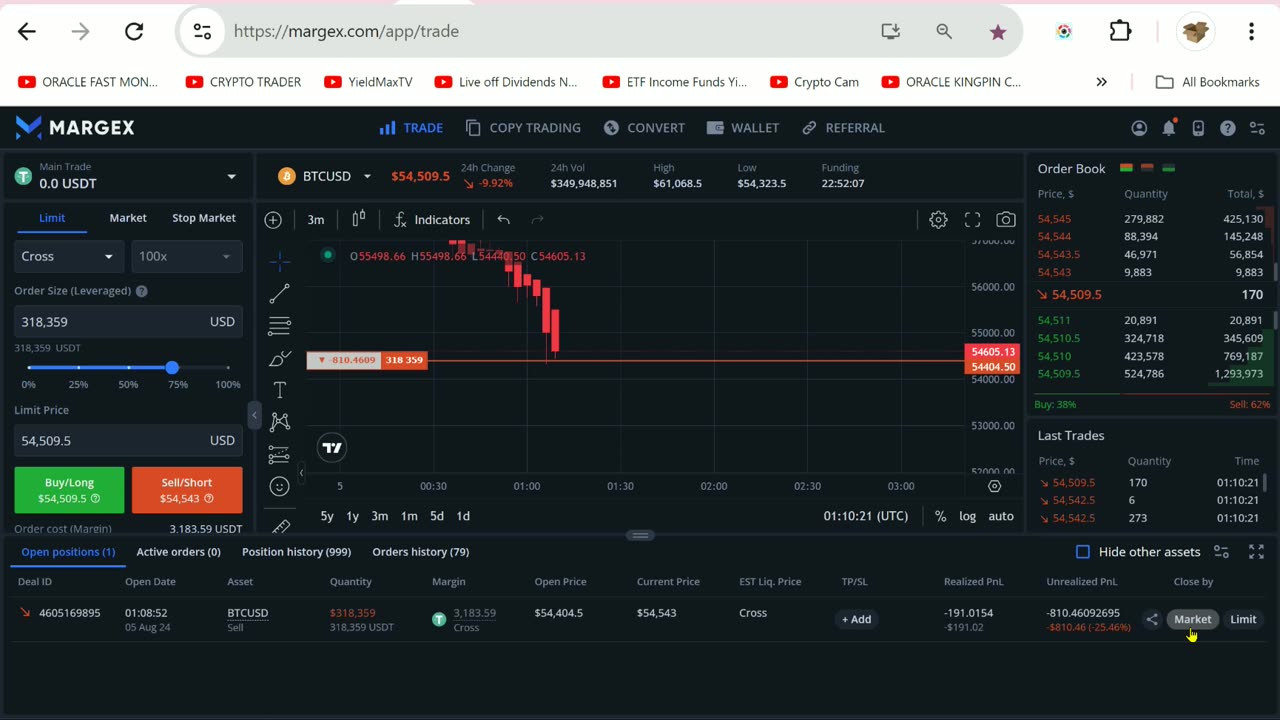Go to WALLET in top menu
This screenshot has width=1280, height=720.
click(x=743, y=128)
